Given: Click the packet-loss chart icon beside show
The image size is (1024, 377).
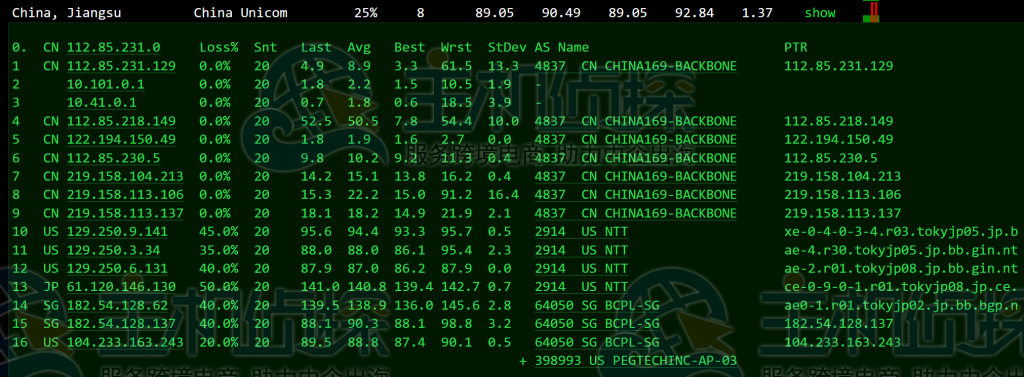Looking at the screenshot, I should [871, 12].
